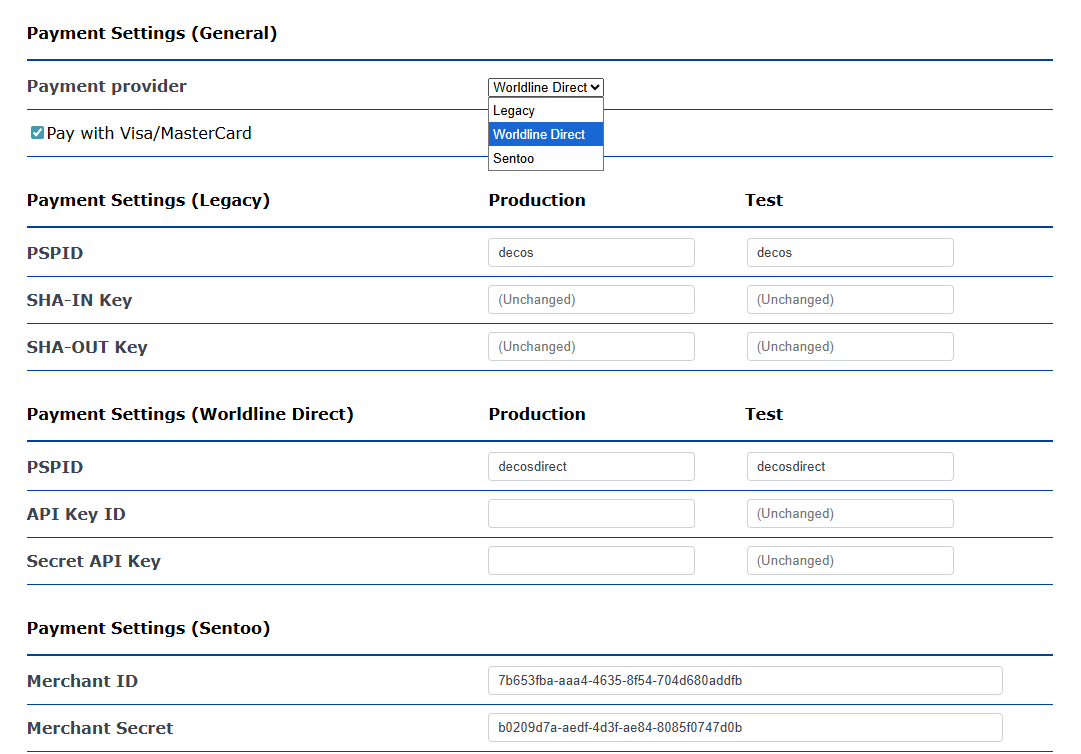Click Legacy Test PSPID field
Image resolution: width=1081 pixels, height=754 pixels.
[x=850, y=252]
